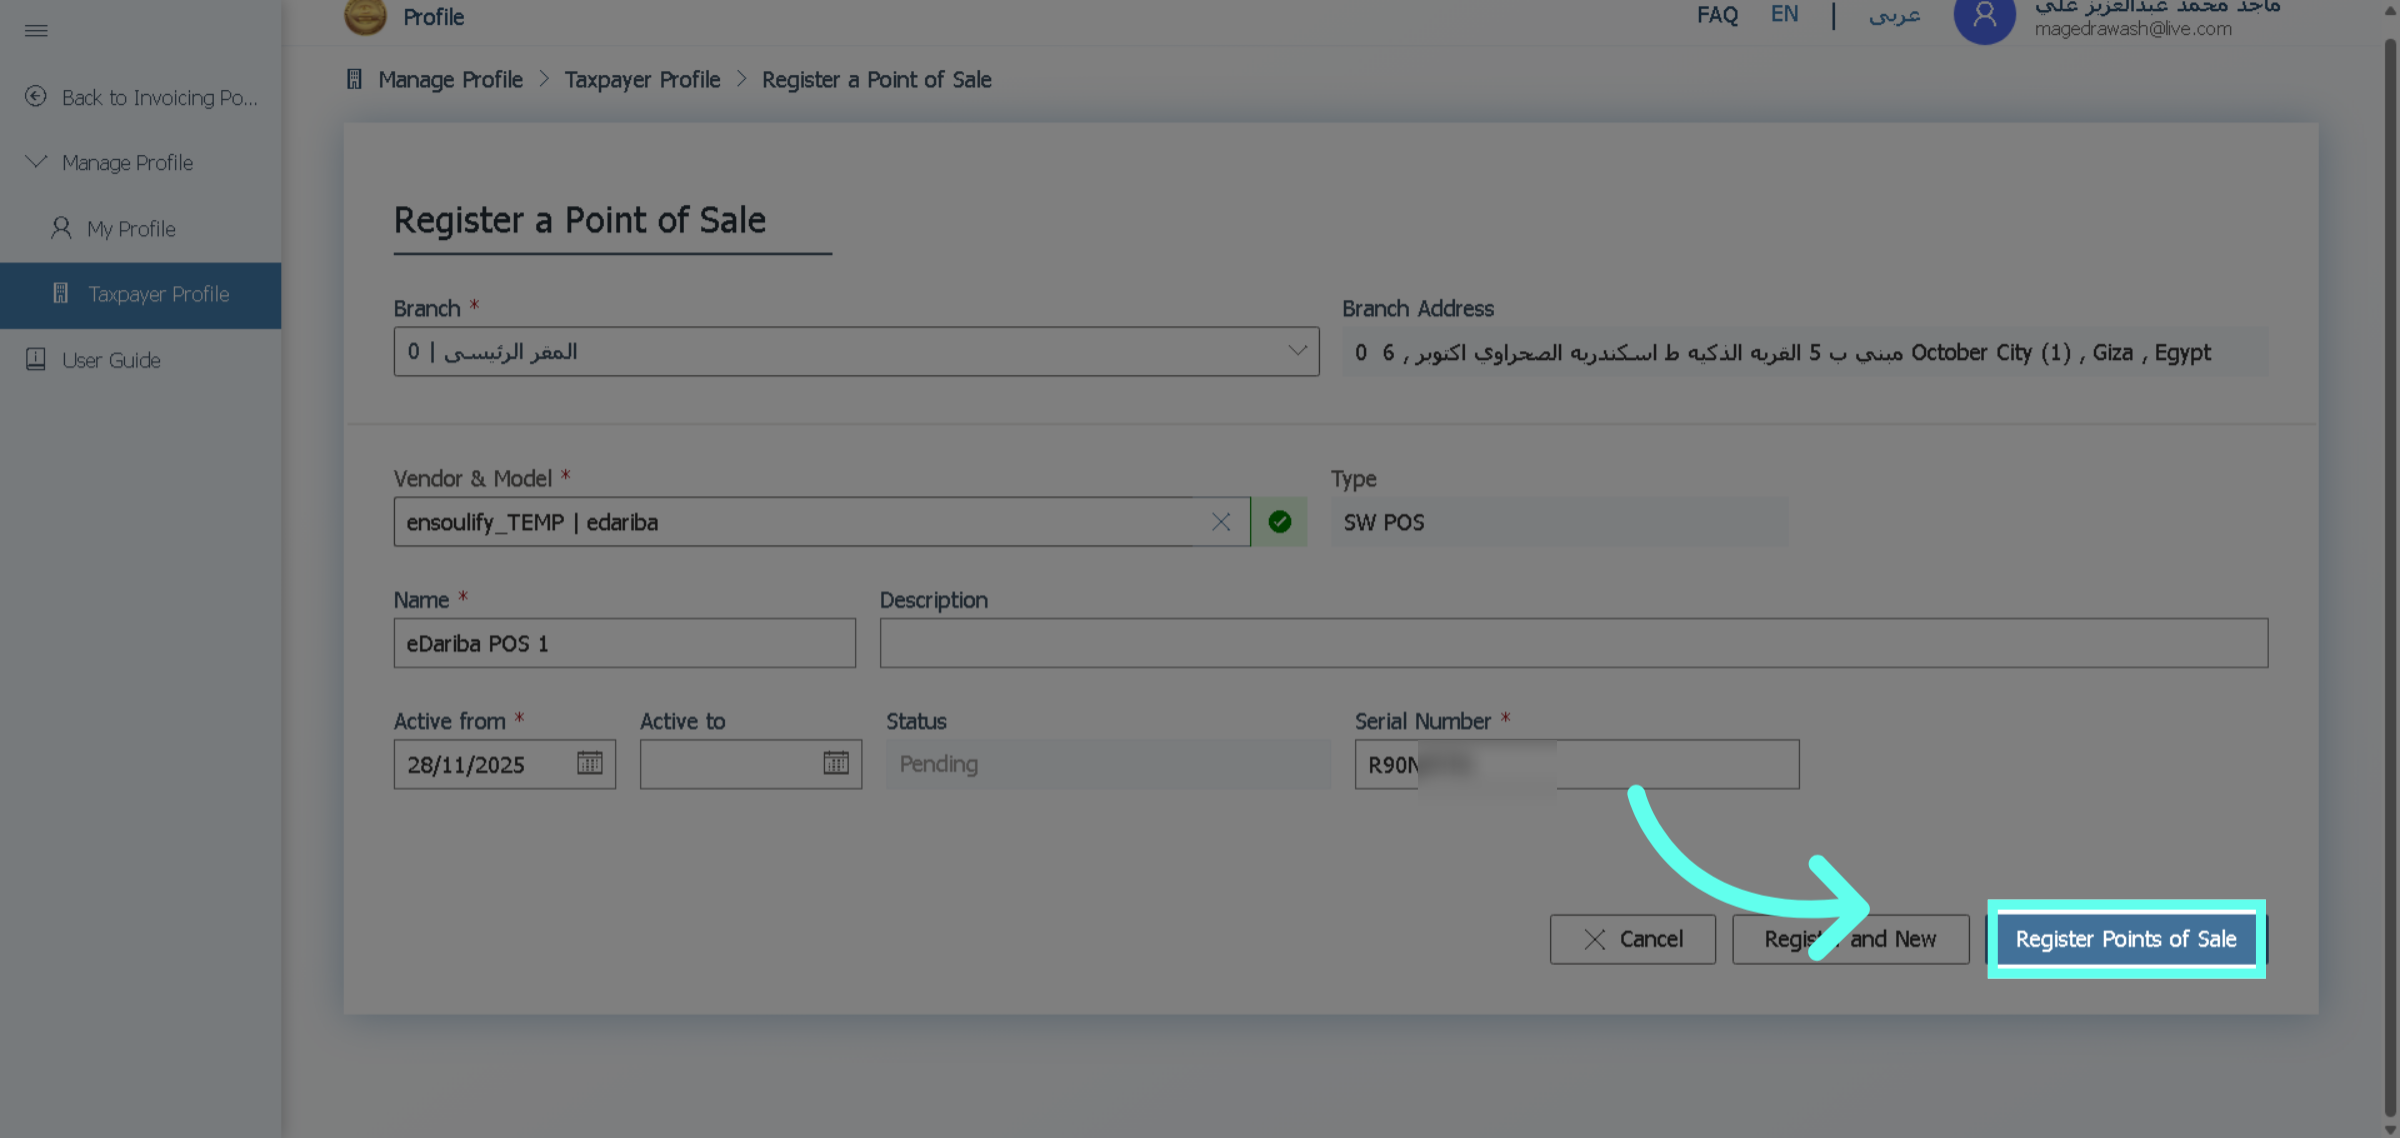Open My Profile in sidebar
This screenshot has height=1138, width=2400.
[x=130, y=229]
